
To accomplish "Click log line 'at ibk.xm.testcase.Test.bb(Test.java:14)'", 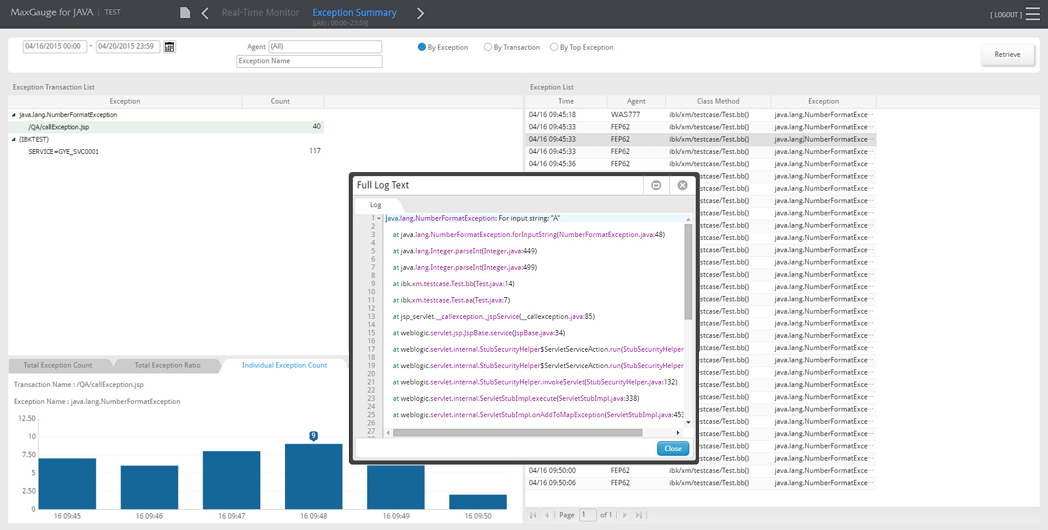I will (x=453, y=284).
